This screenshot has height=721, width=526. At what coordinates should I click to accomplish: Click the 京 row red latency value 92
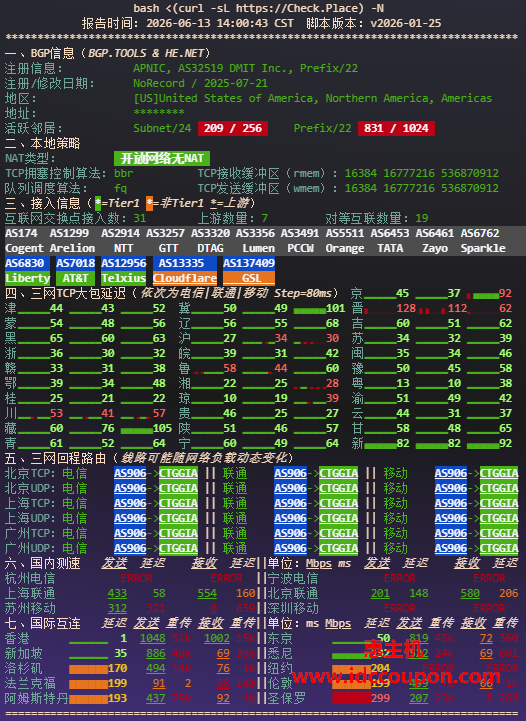[x=505, y=293]
